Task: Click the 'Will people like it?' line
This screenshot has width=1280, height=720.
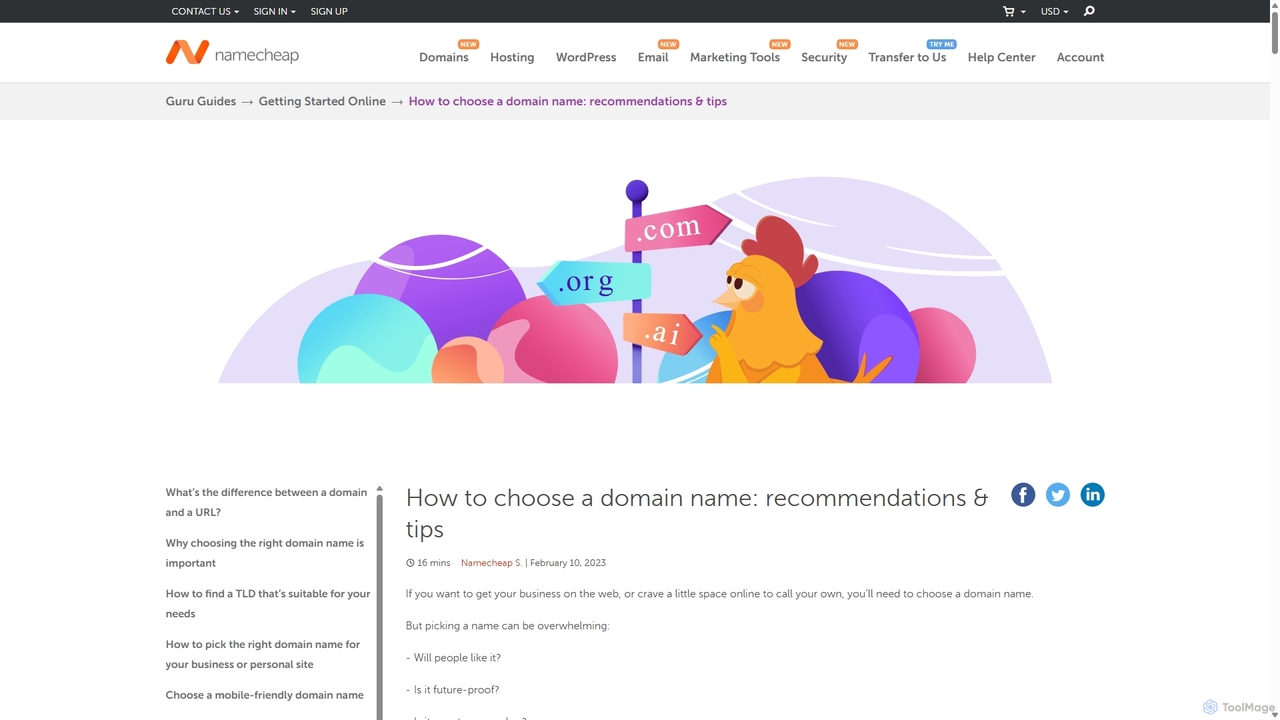Action: click(453, 658)
